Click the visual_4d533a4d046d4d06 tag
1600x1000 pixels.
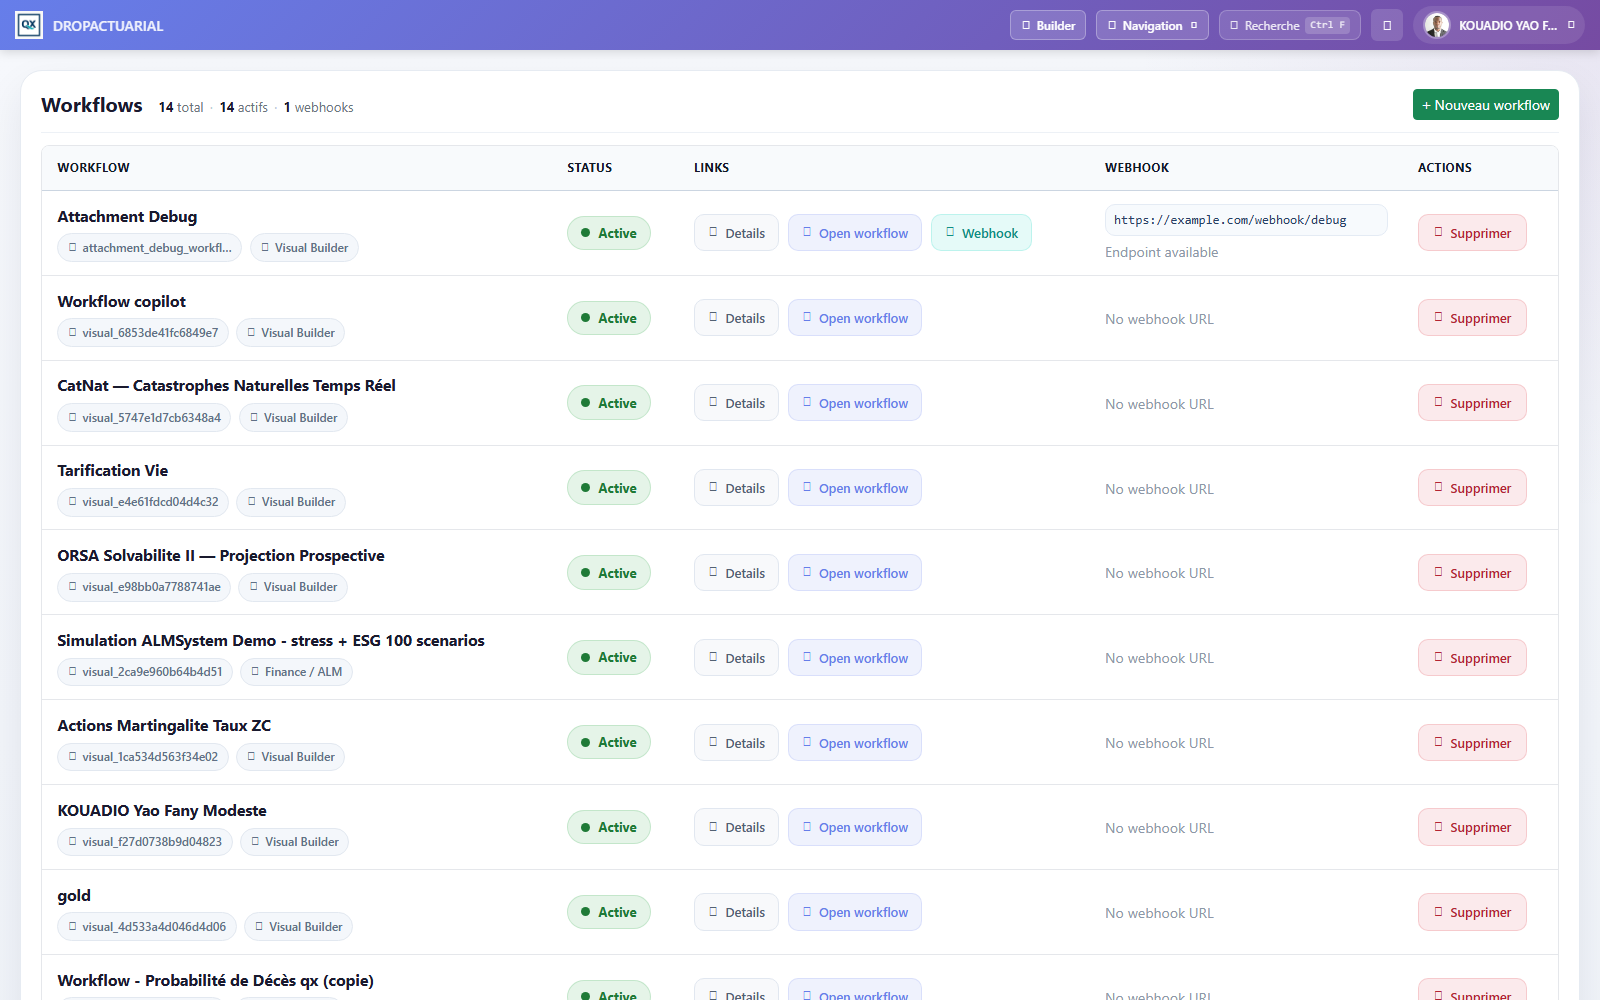pos(147,927)
